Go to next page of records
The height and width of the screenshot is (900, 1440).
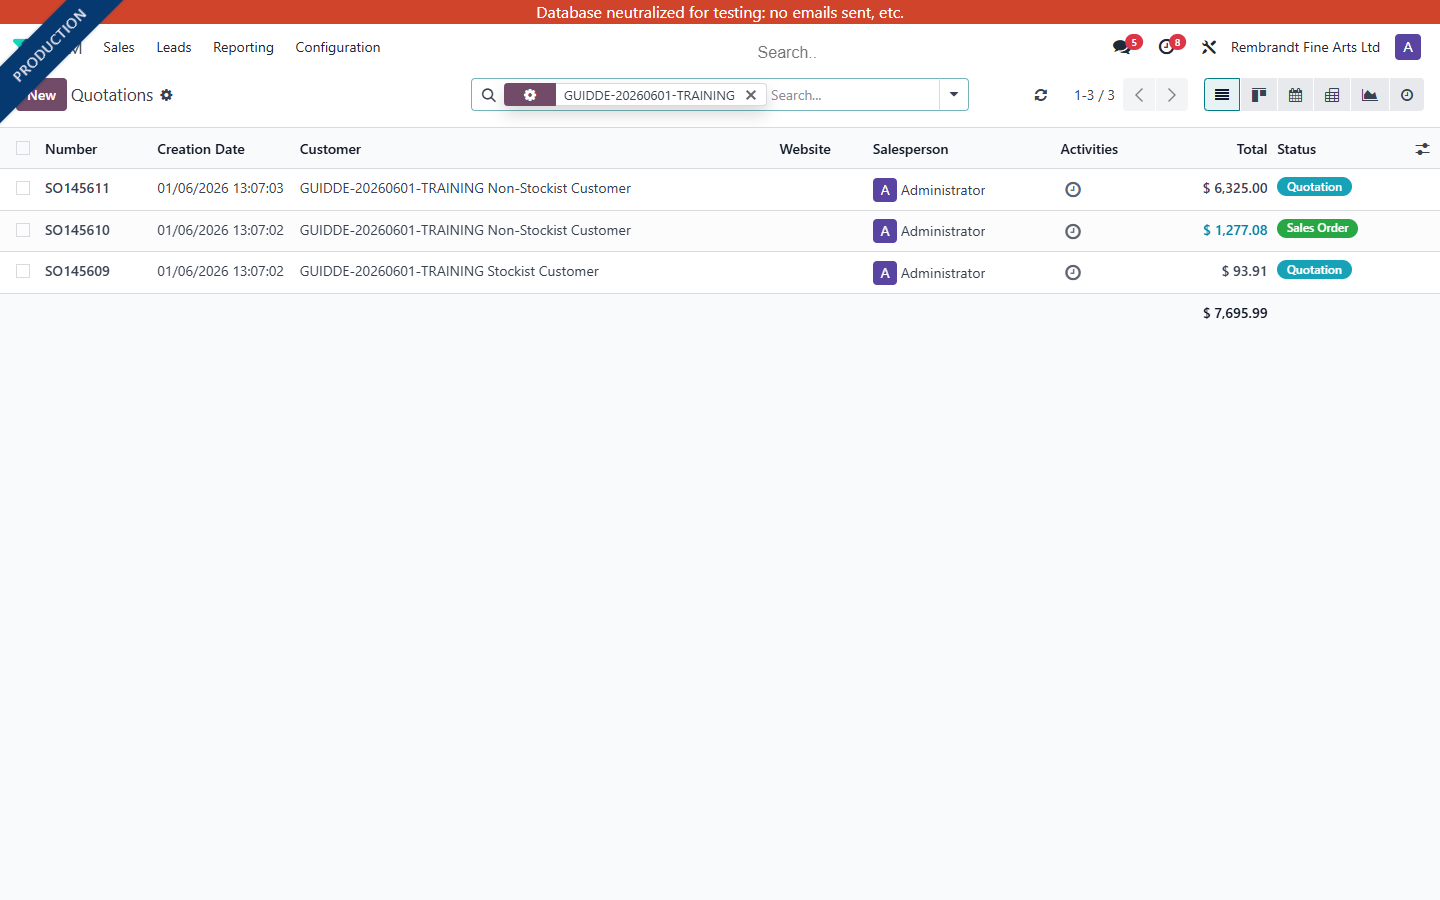[1171, 95]
